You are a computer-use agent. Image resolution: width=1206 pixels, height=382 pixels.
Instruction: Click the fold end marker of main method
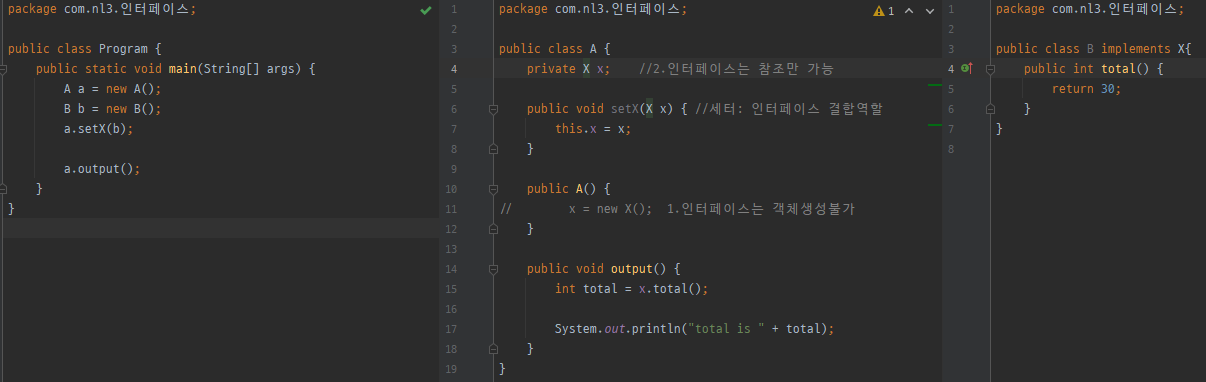click(x=4, y=188)
